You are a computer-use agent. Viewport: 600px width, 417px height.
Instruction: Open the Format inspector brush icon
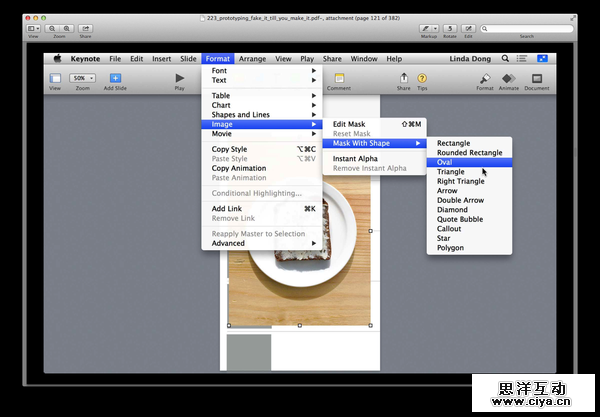click(484, 78)
